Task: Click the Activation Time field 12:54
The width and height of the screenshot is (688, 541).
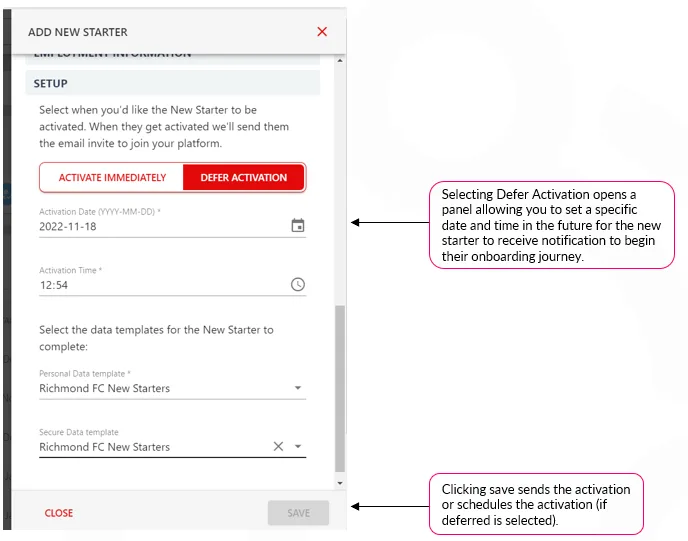Action: [172, 285]
